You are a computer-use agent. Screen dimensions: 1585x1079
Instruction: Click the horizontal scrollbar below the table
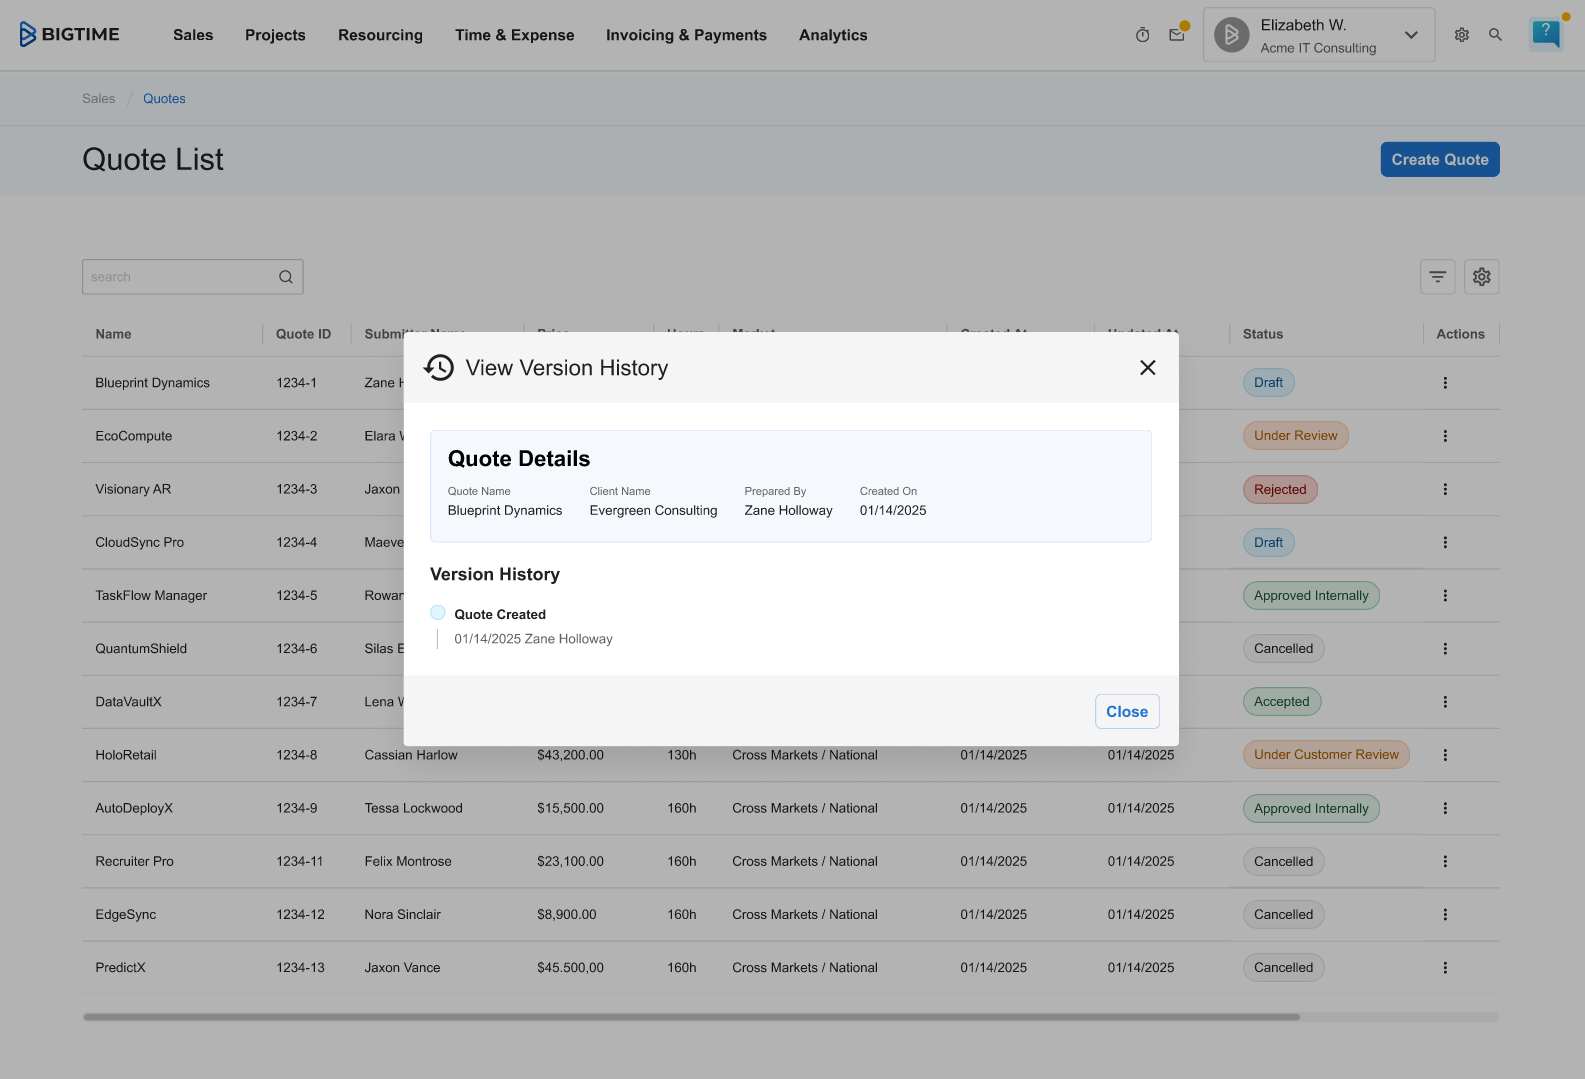pos(690,1017)
